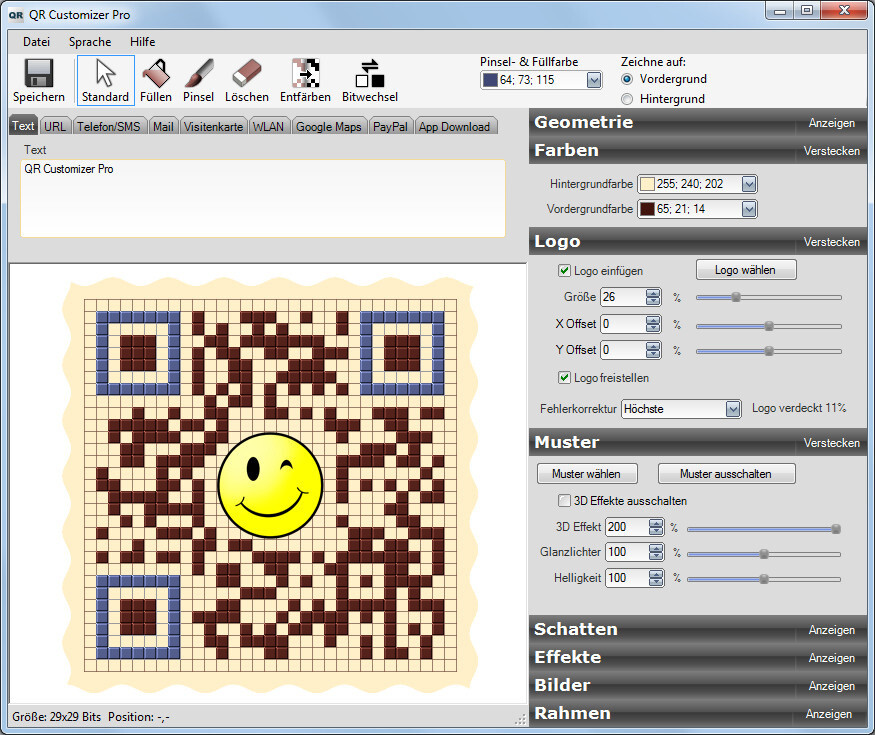Select the Bitwechsel bit swap tool
The width and height of the screenshot is (875, 735).
(370, 80)
